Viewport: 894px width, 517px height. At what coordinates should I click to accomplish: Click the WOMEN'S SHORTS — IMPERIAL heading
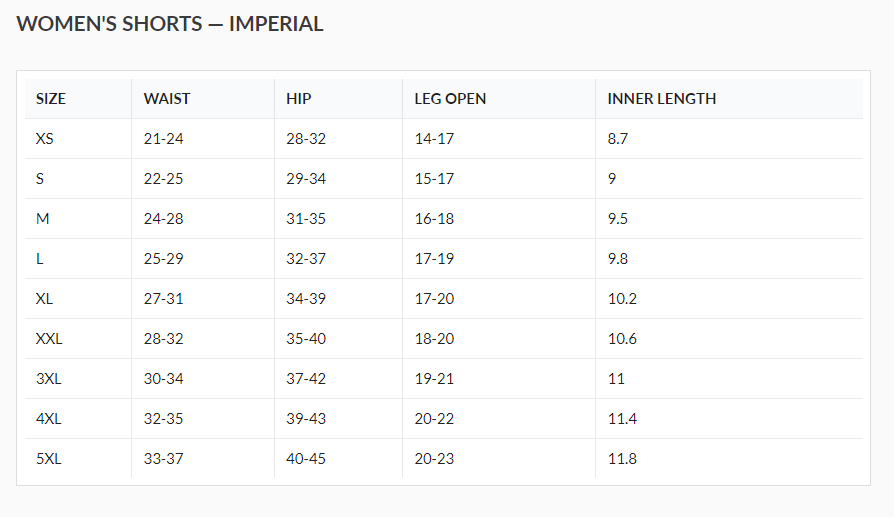click(170, 24)
